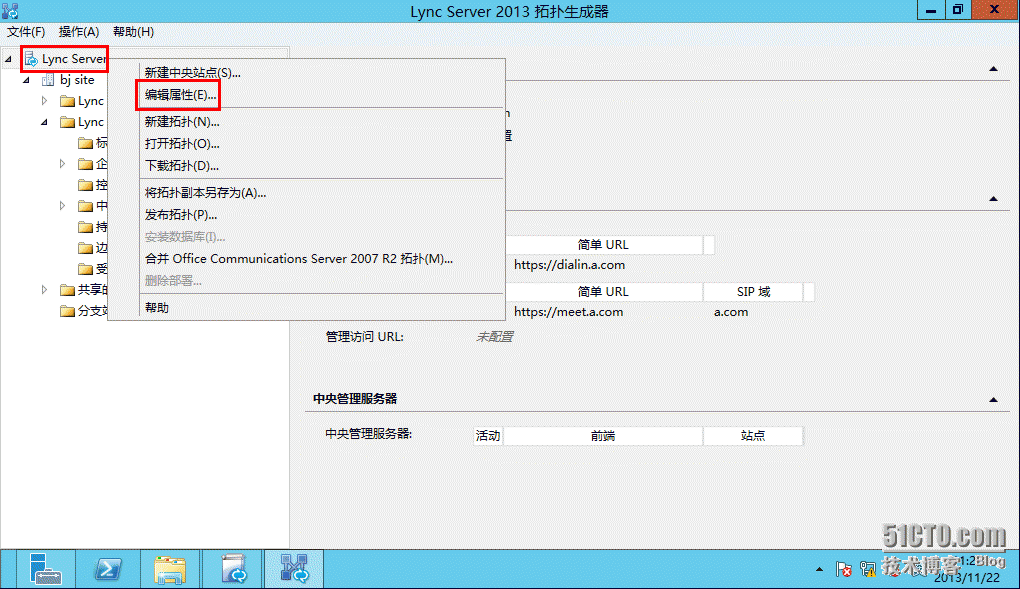The image size is (1020, 589).
Task: Expand the 企 folder node
Action: pyautogui.click(x=62, y=163)
